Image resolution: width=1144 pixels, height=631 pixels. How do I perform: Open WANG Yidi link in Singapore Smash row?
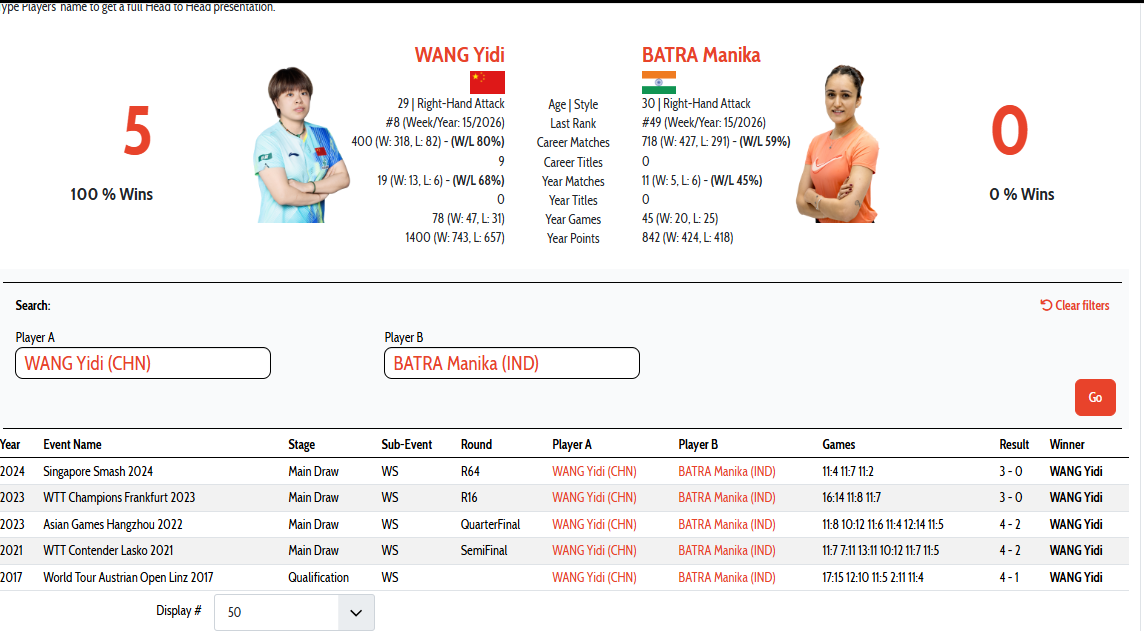coord(594,471)
